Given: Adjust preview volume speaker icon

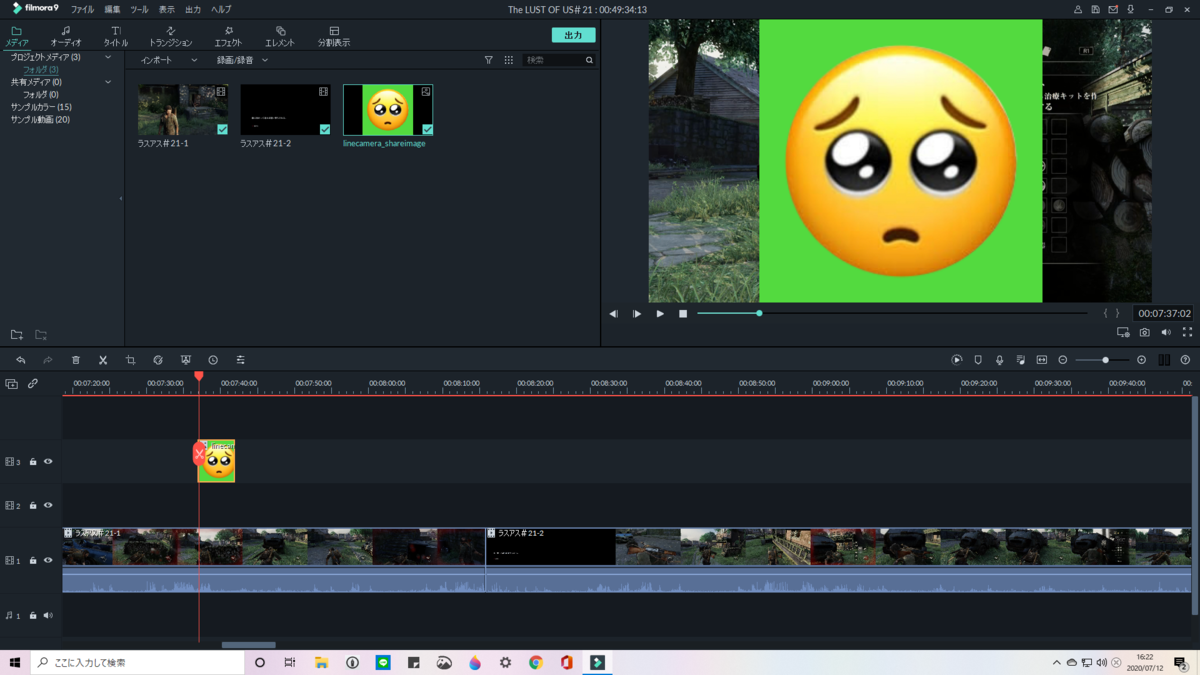Looking at the screenshot, I should (x=1166, y=332).
